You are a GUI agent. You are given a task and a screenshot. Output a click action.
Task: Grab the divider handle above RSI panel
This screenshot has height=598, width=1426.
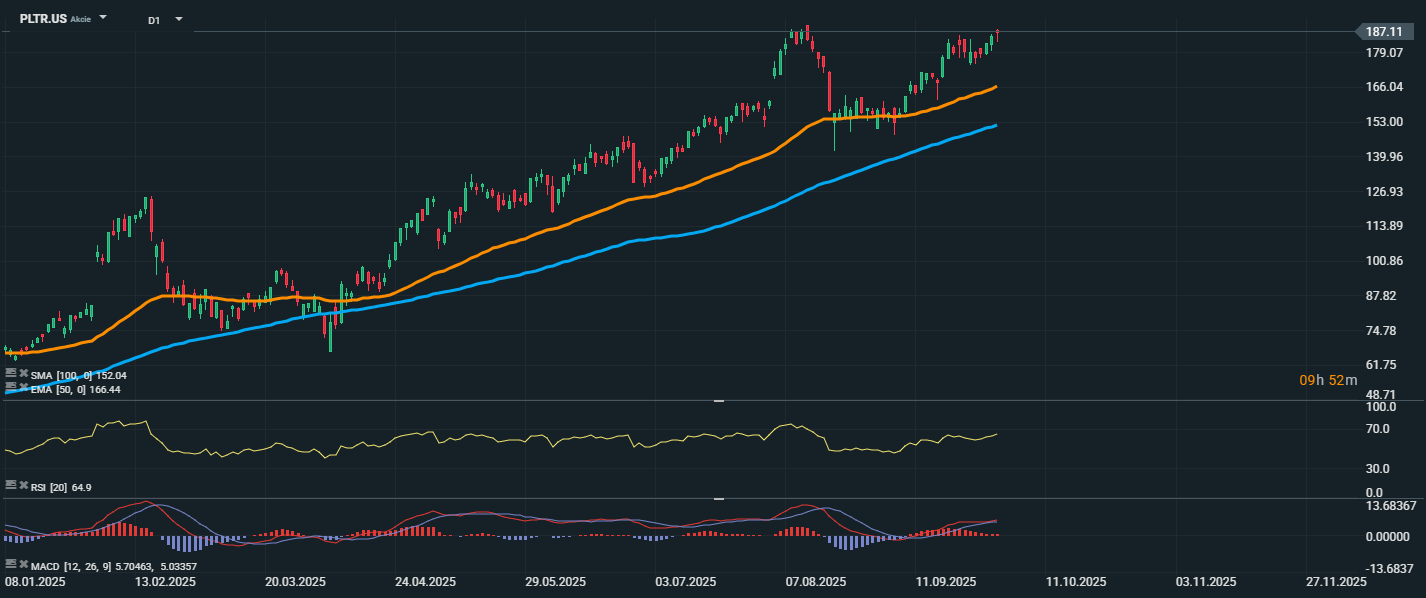click(717, 401)
